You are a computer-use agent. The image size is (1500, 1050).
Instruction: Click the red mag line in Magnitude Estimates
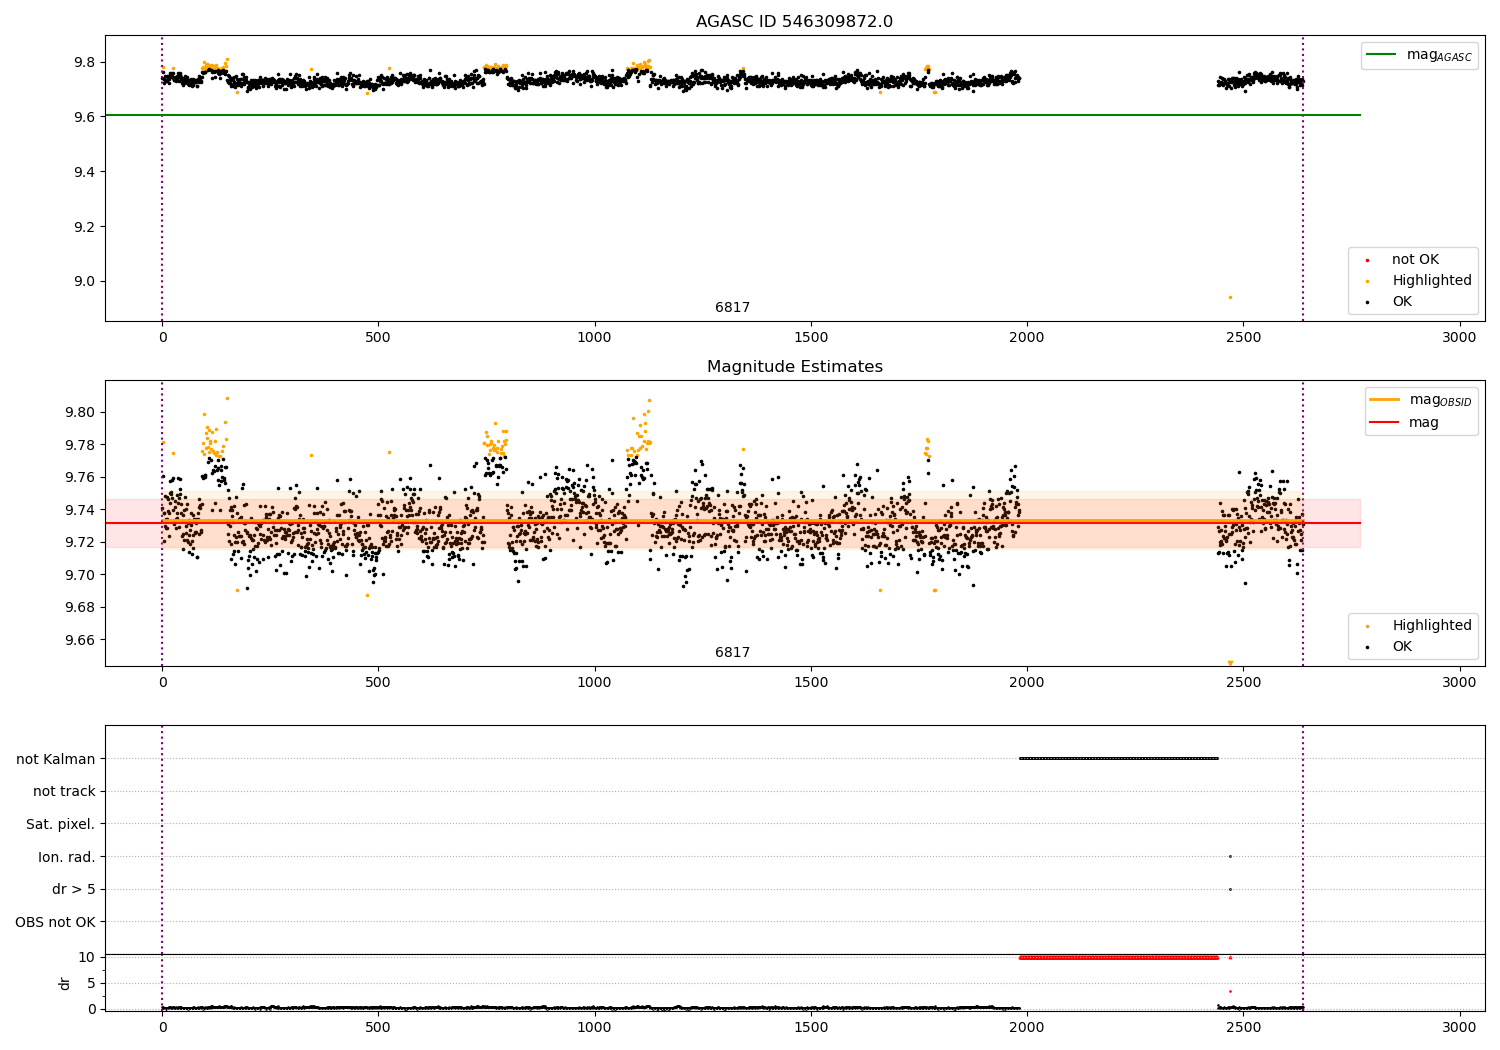(x=732, y=523)
